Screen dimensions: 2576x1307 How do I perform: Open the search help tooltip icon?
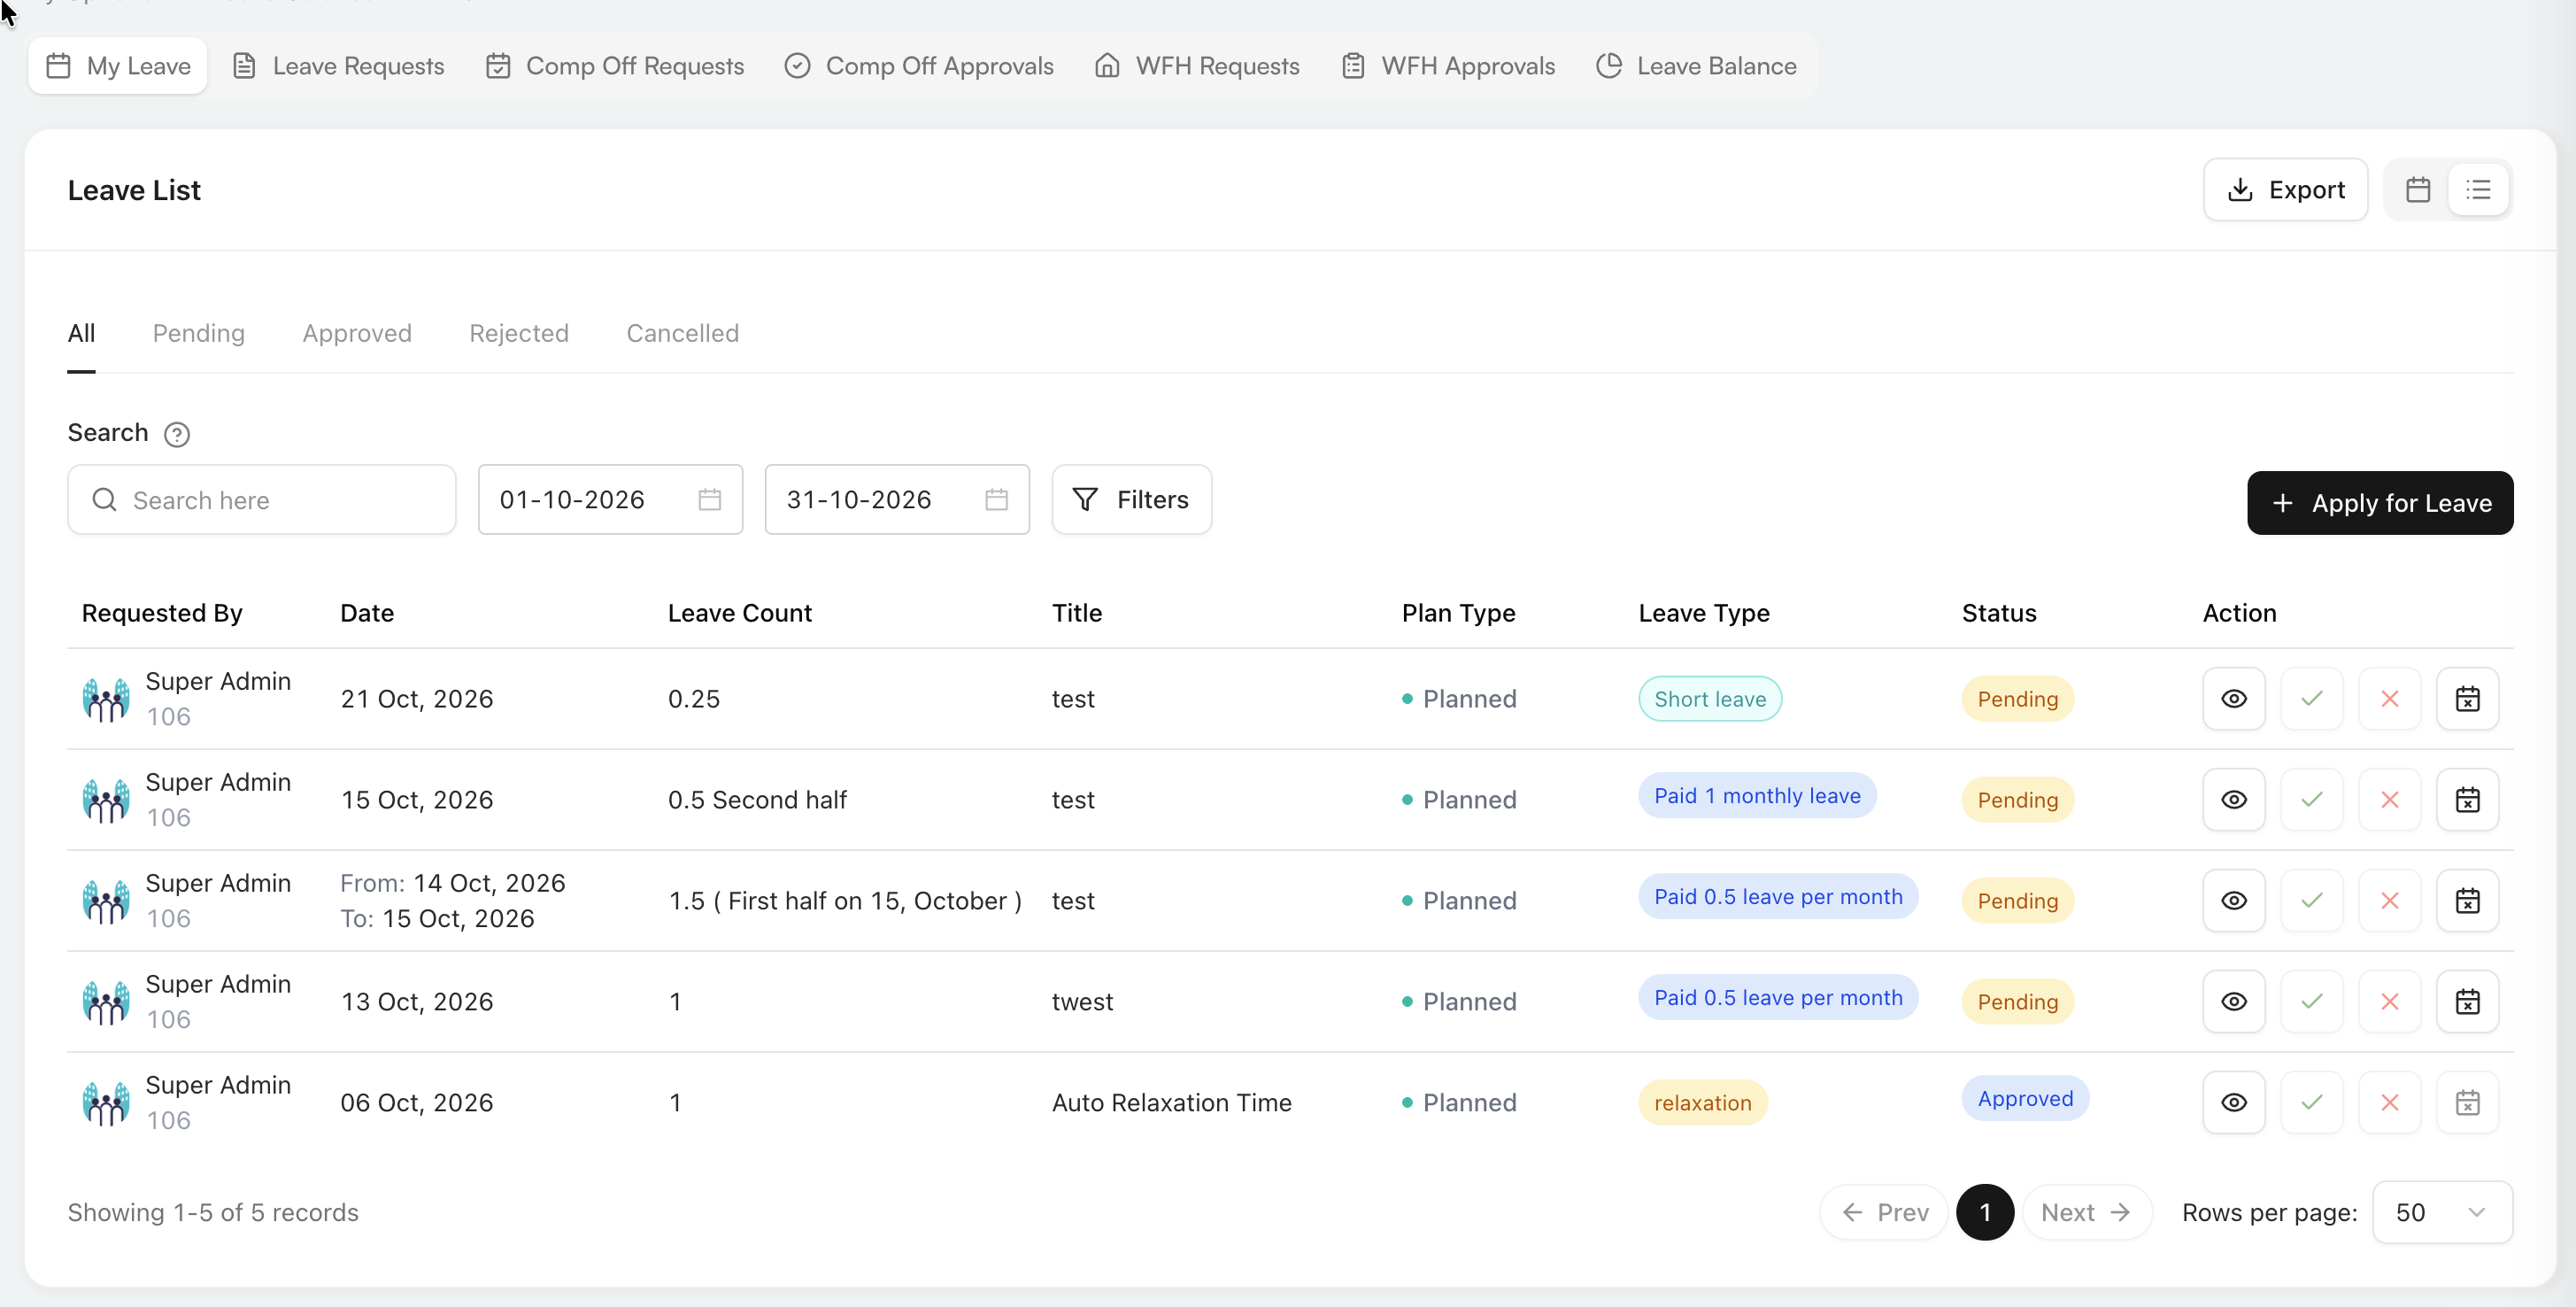tap(177, 434)
